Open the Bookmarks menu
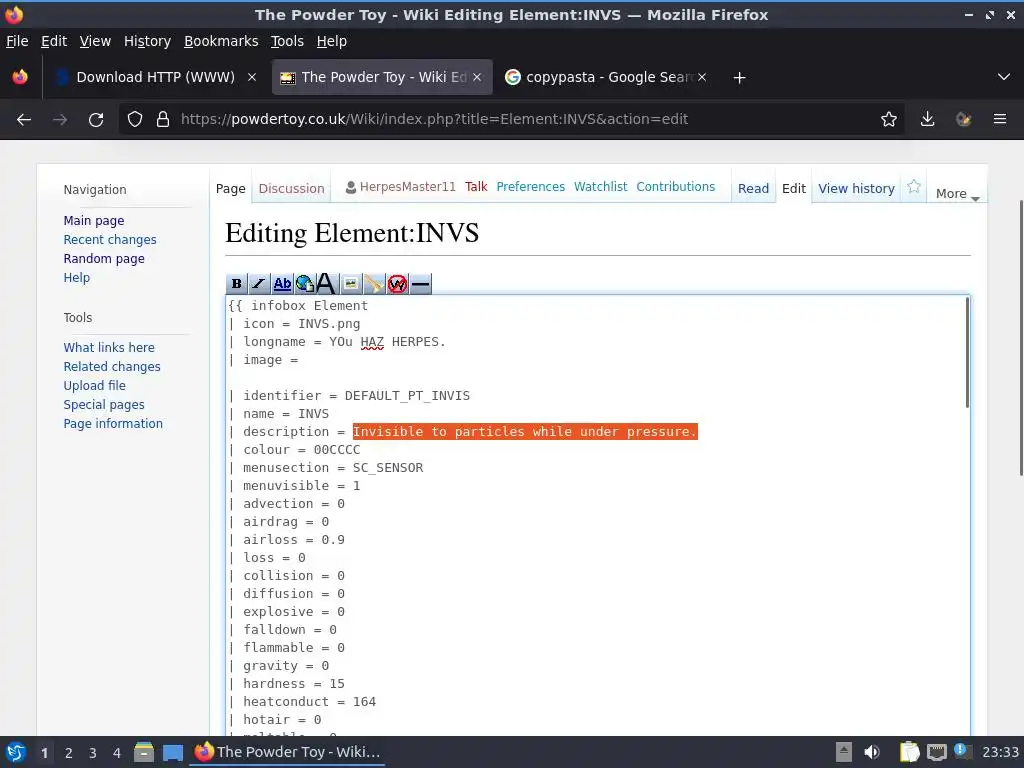 tap(221, 41)
